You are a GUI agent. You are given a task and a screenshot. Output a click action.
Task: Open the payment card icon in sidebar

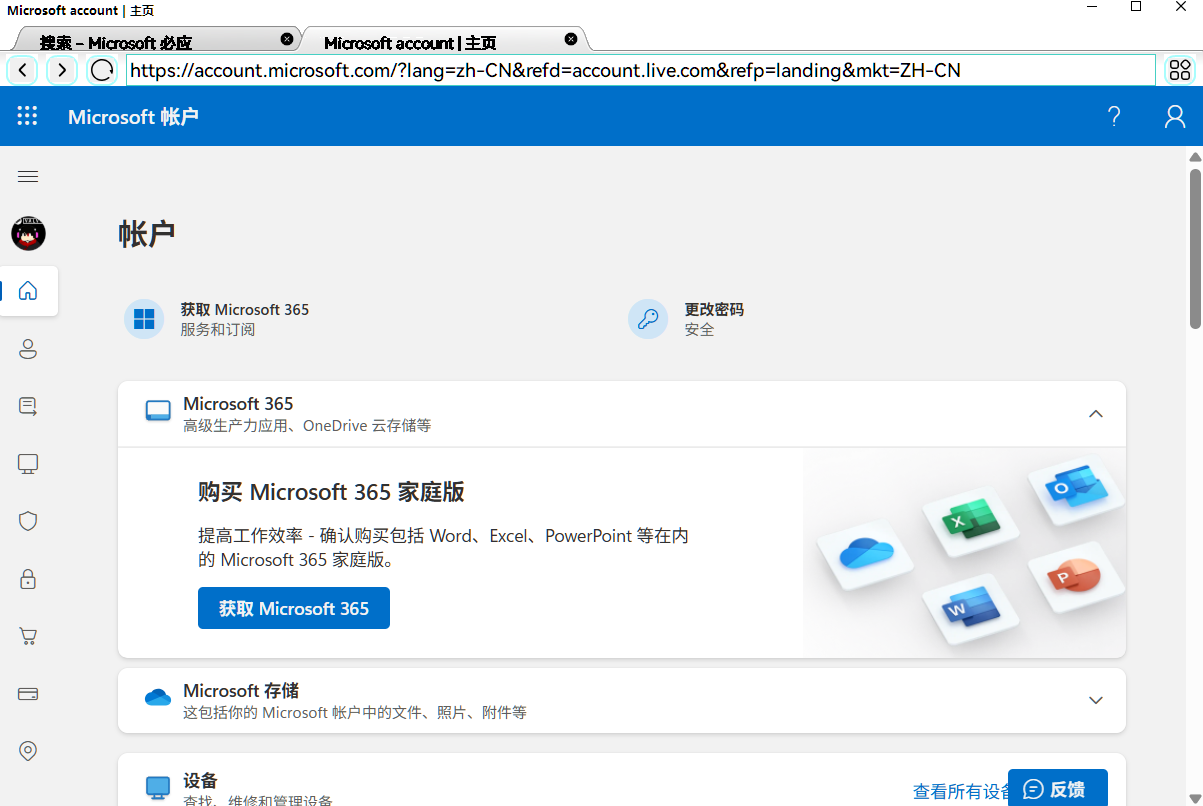click(x=28, y=694)
